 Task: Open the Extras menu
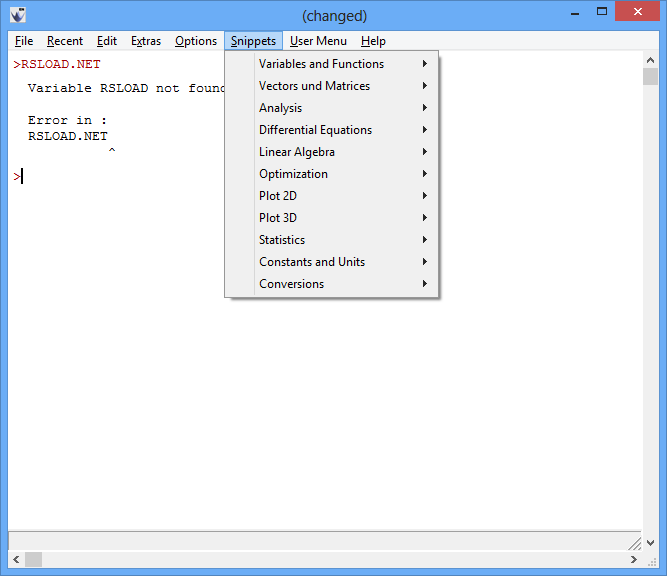pos(145,41)
